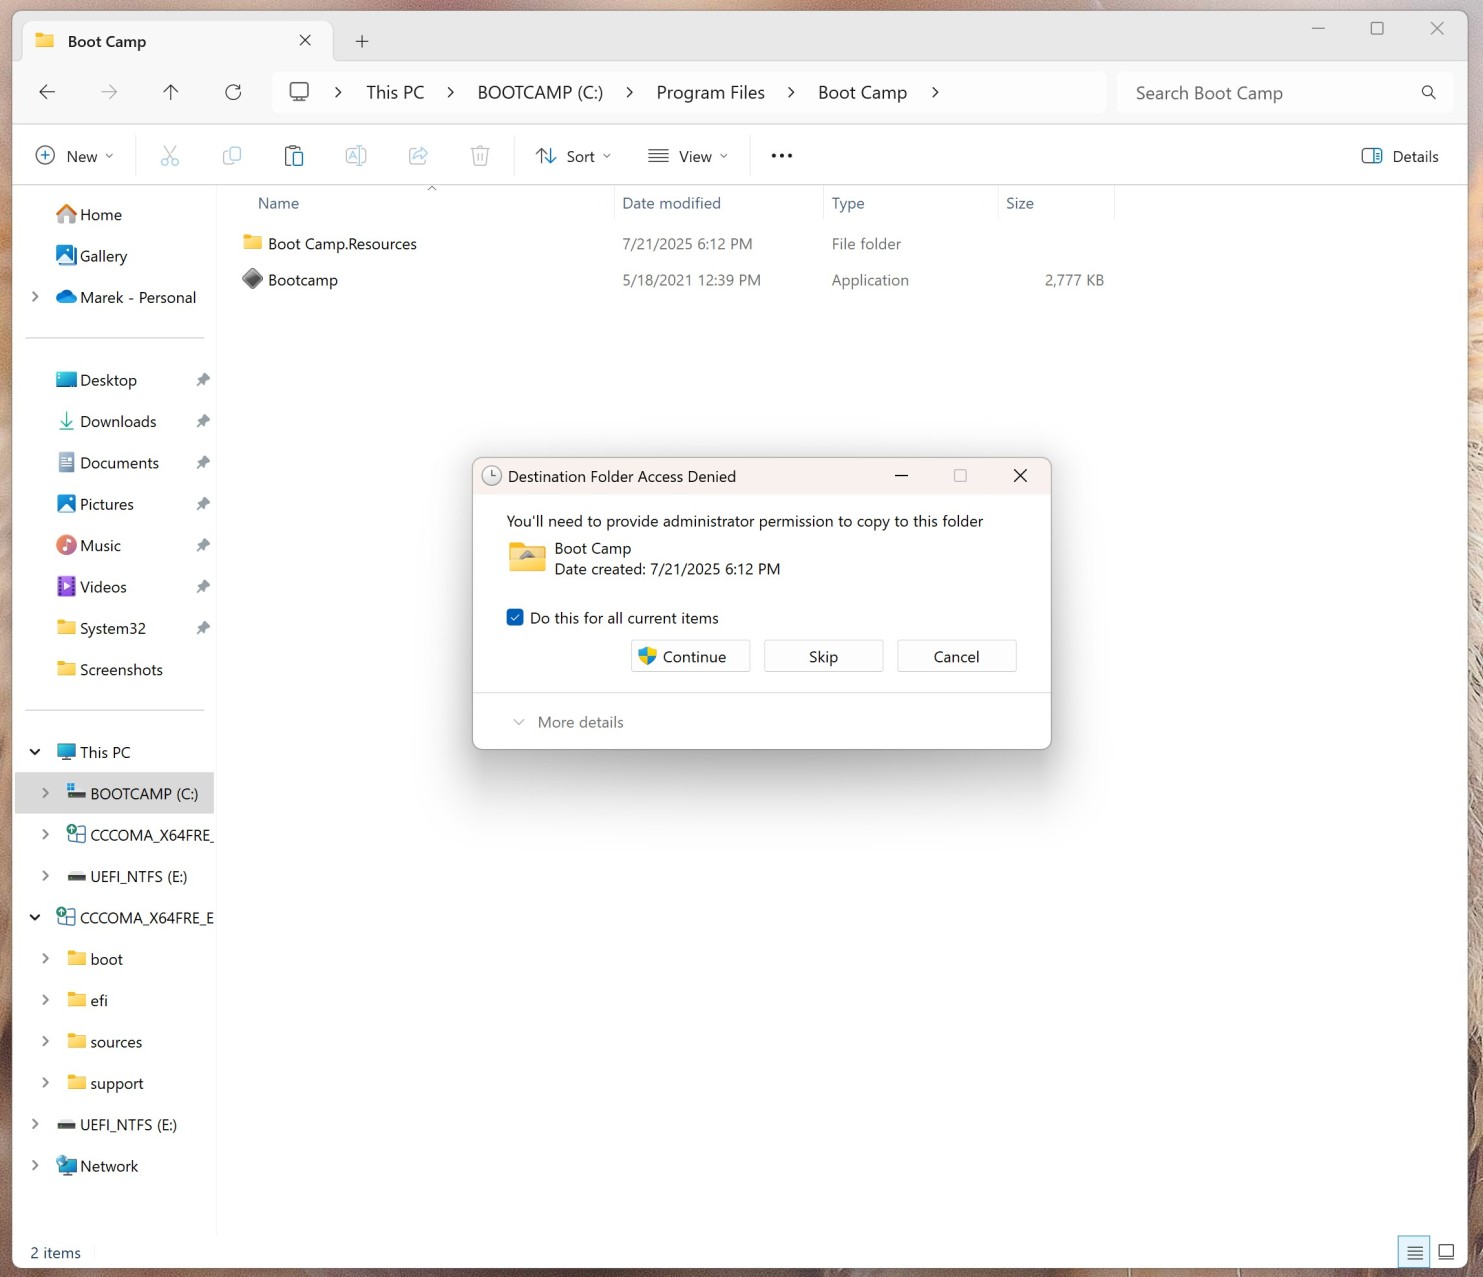
Task: Click the pin icon beside Downloads
Action: click(203, 421)
